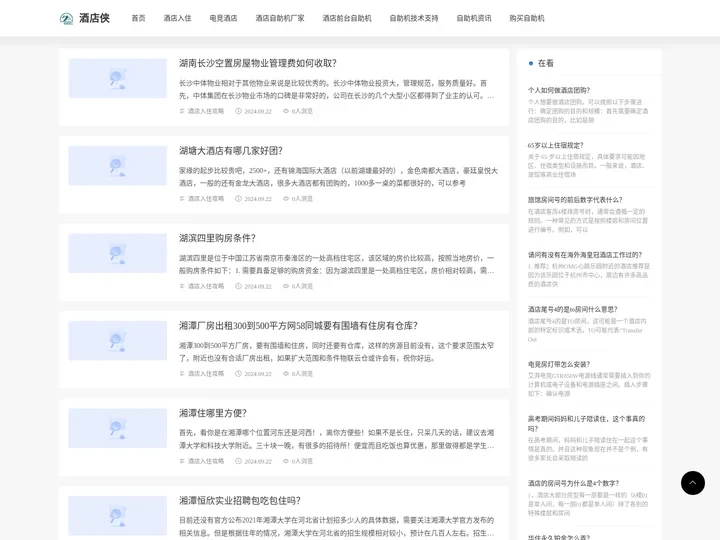Click the 在看 sidebar heading
The image size is (720, 540).
[x=546, y=63]
